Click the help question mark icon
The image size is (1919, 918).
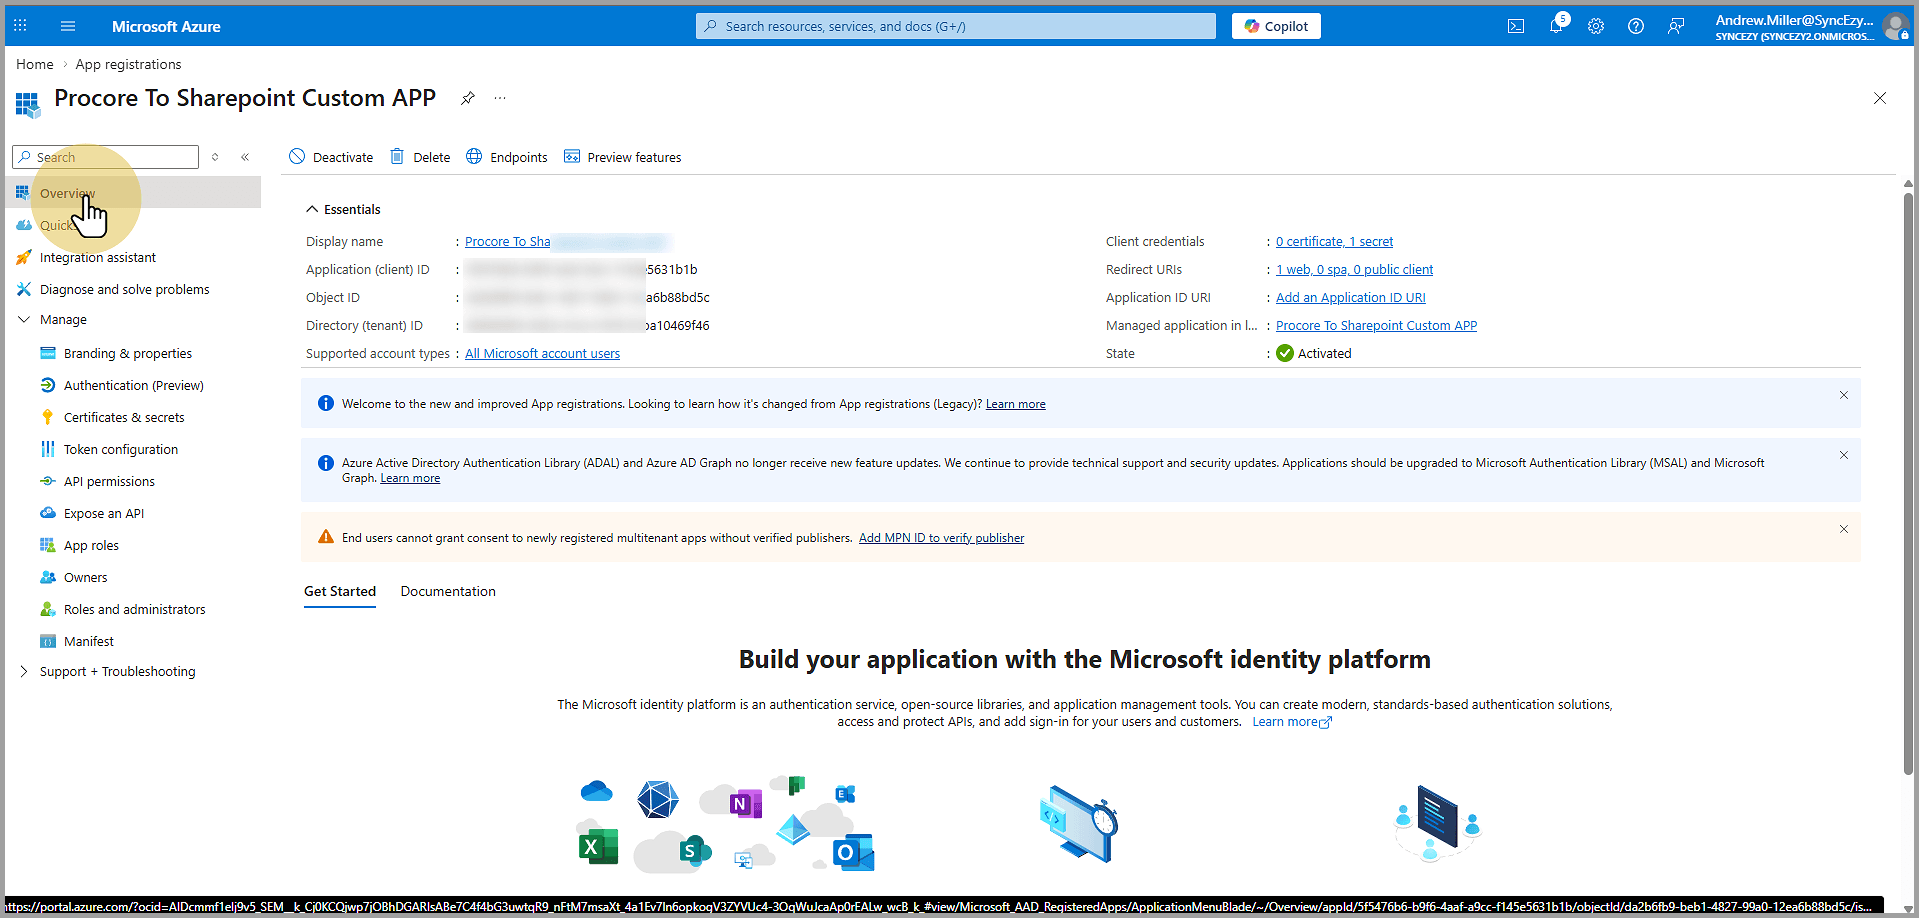pyautogui.click(x=1636, y=26)
